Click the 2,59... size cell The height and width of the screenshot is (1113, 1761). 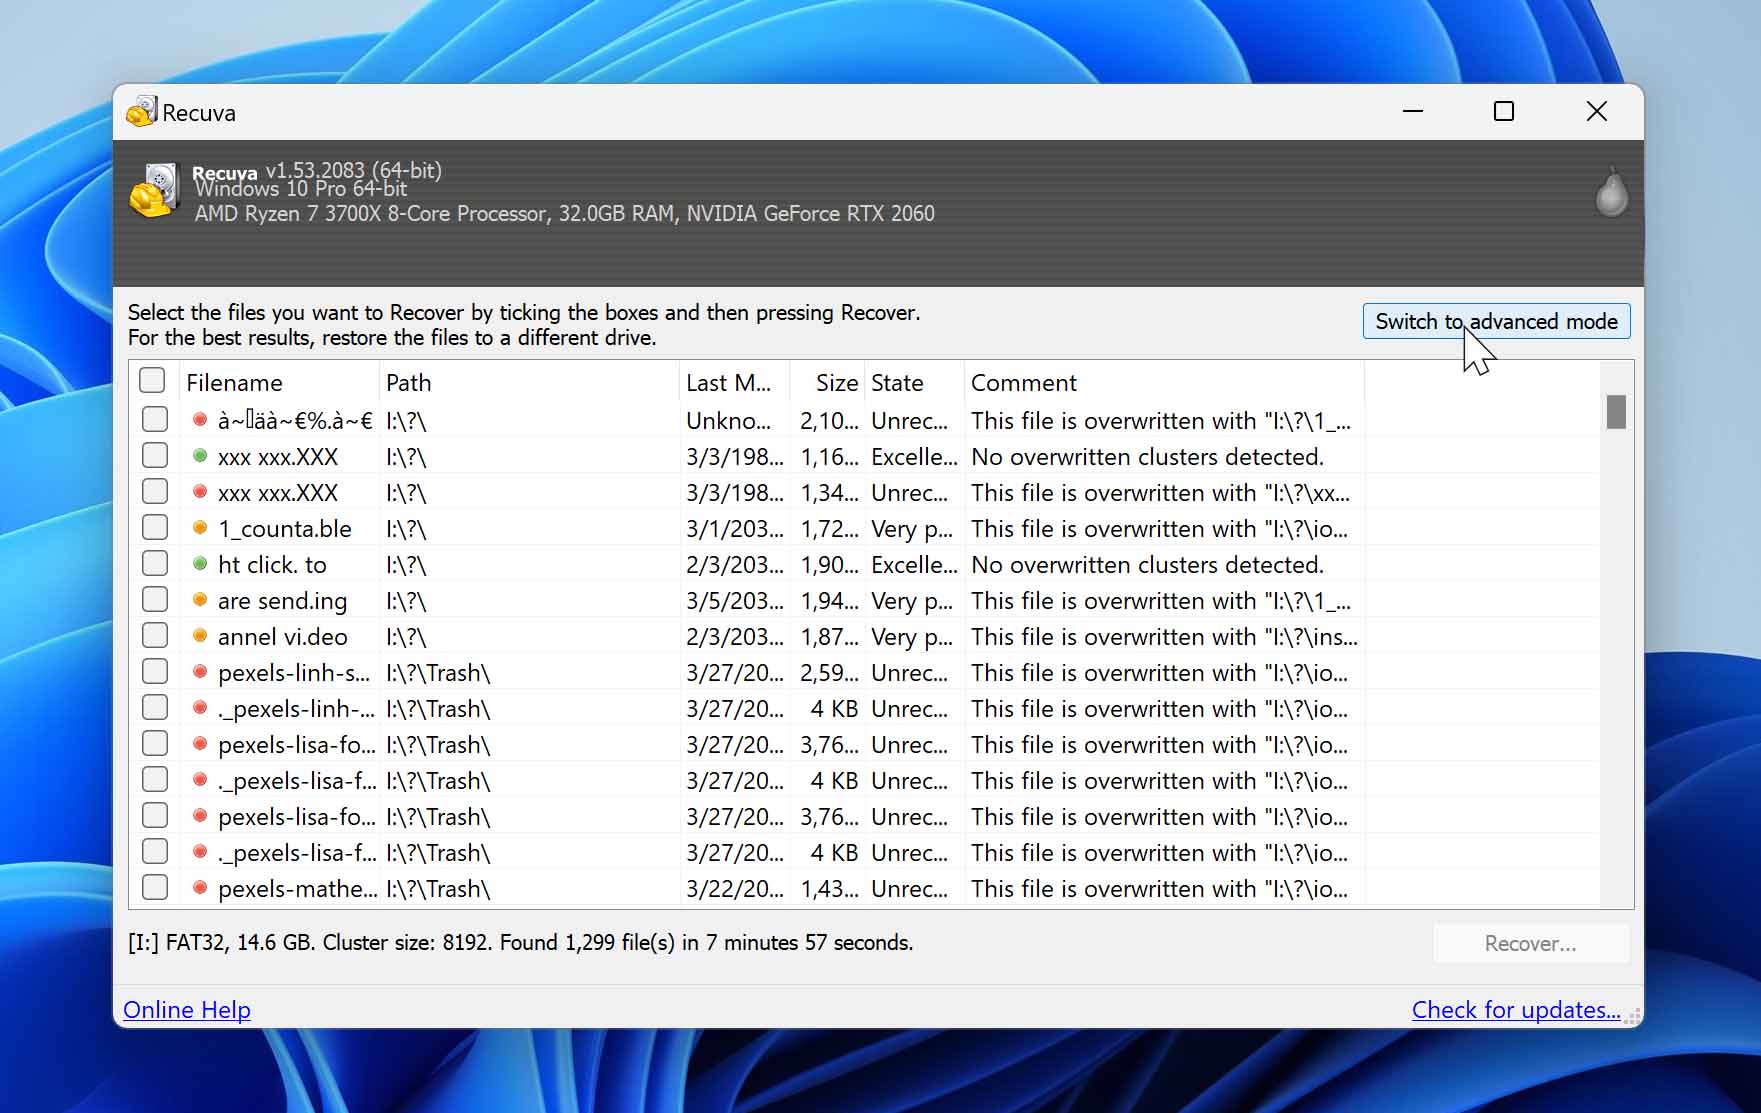pyautogui.click(x=829, y=673)
